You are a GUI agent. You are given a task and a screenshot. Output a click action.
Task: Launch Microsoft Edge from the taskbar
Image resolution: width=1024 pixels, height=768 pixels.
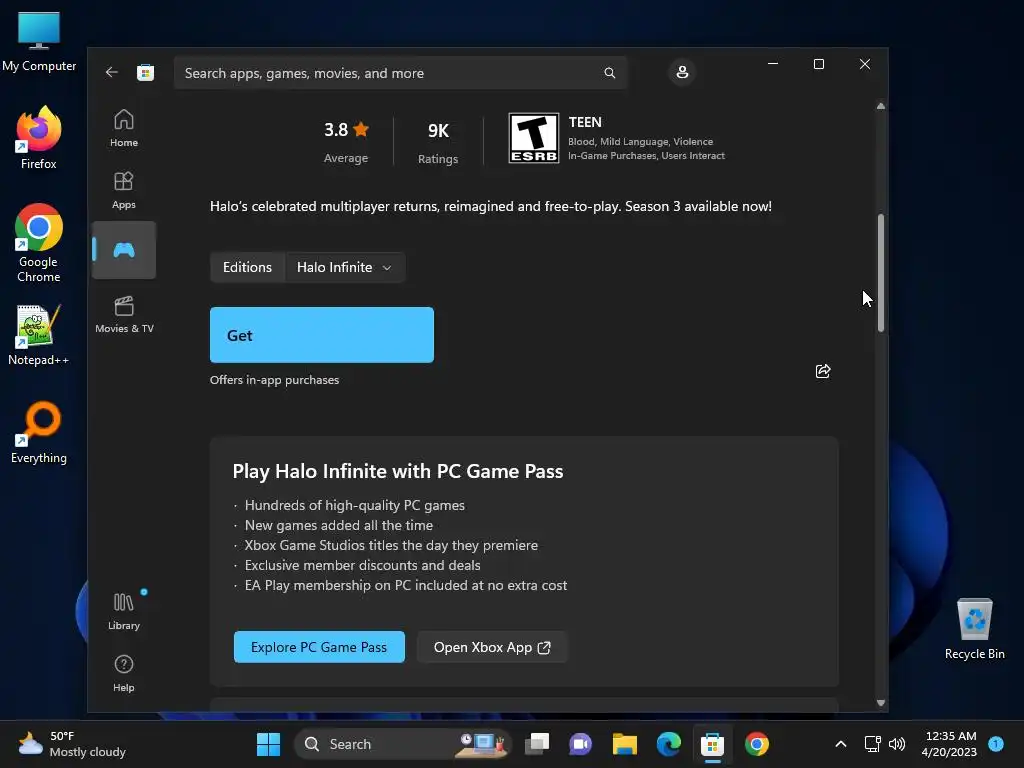(x=668, y=744)
